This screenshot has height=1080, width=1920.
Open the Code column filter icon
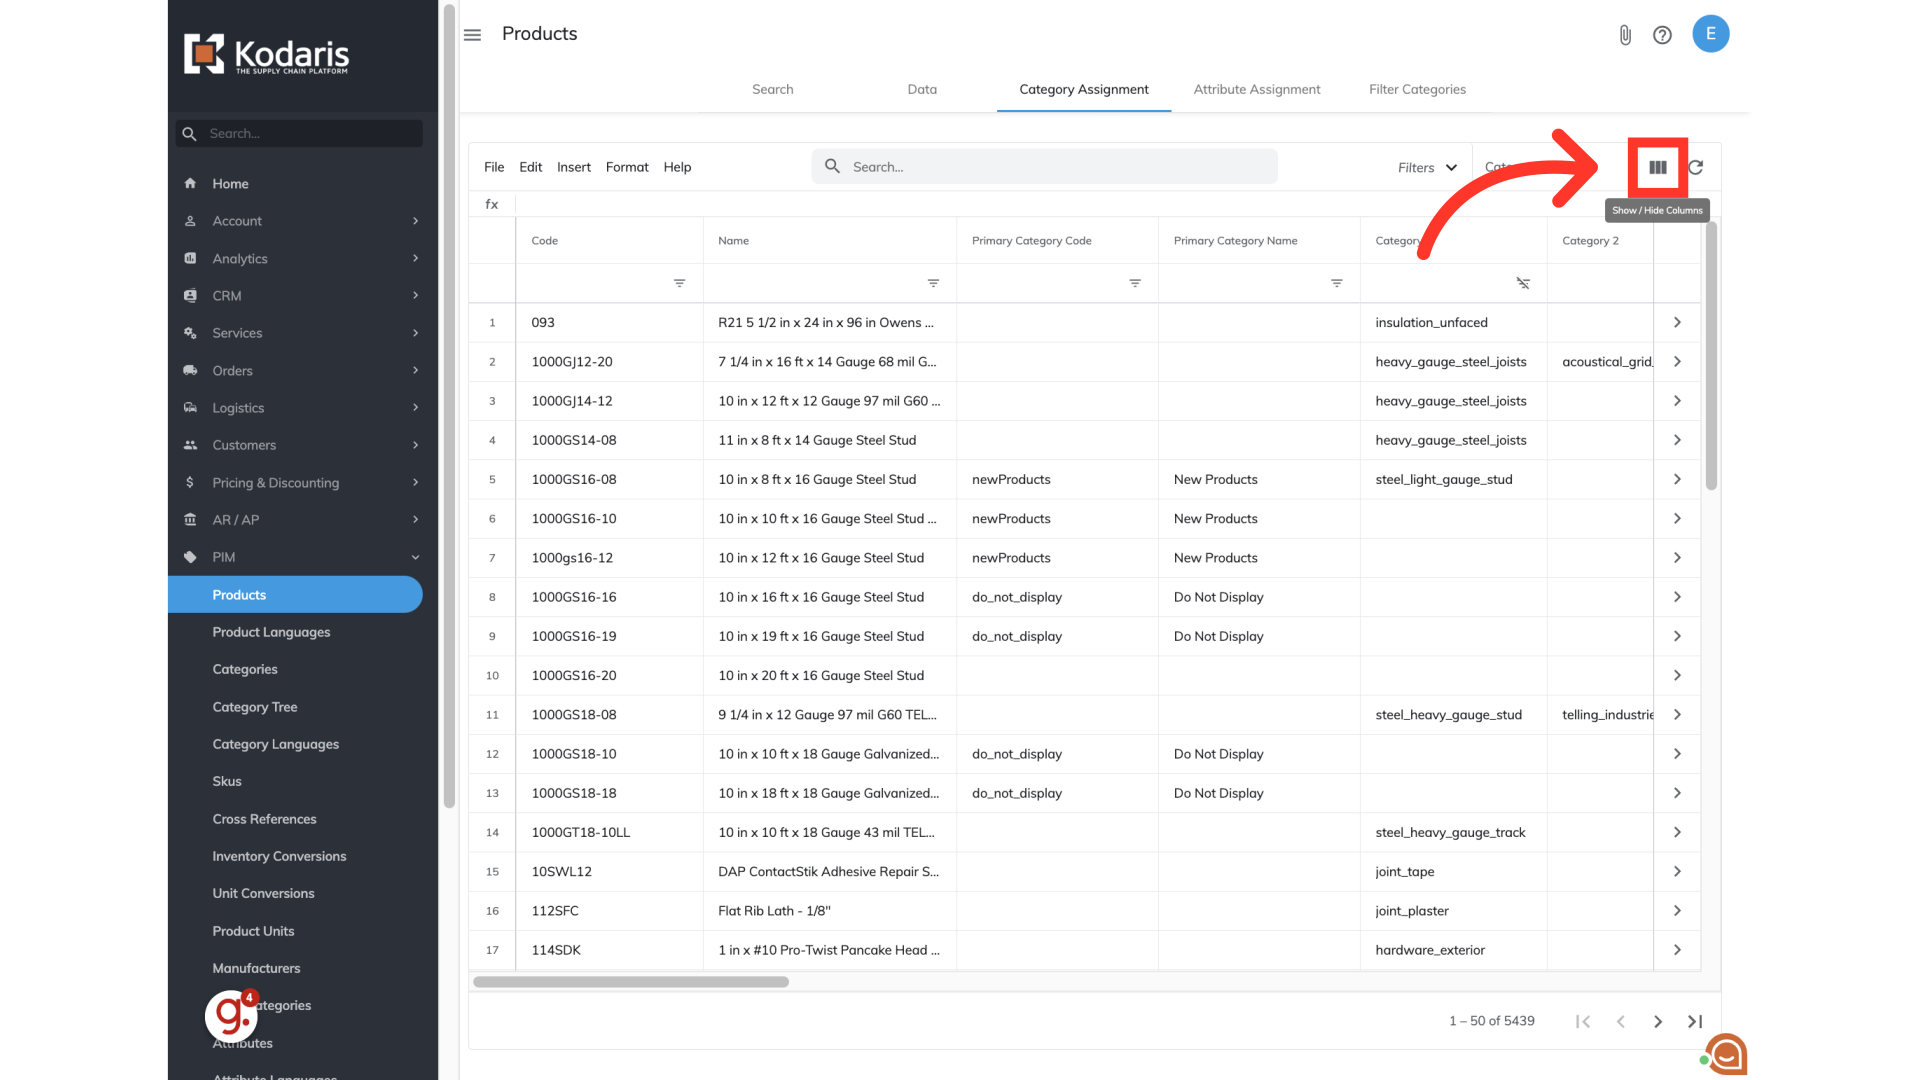[x=679, y=283]
